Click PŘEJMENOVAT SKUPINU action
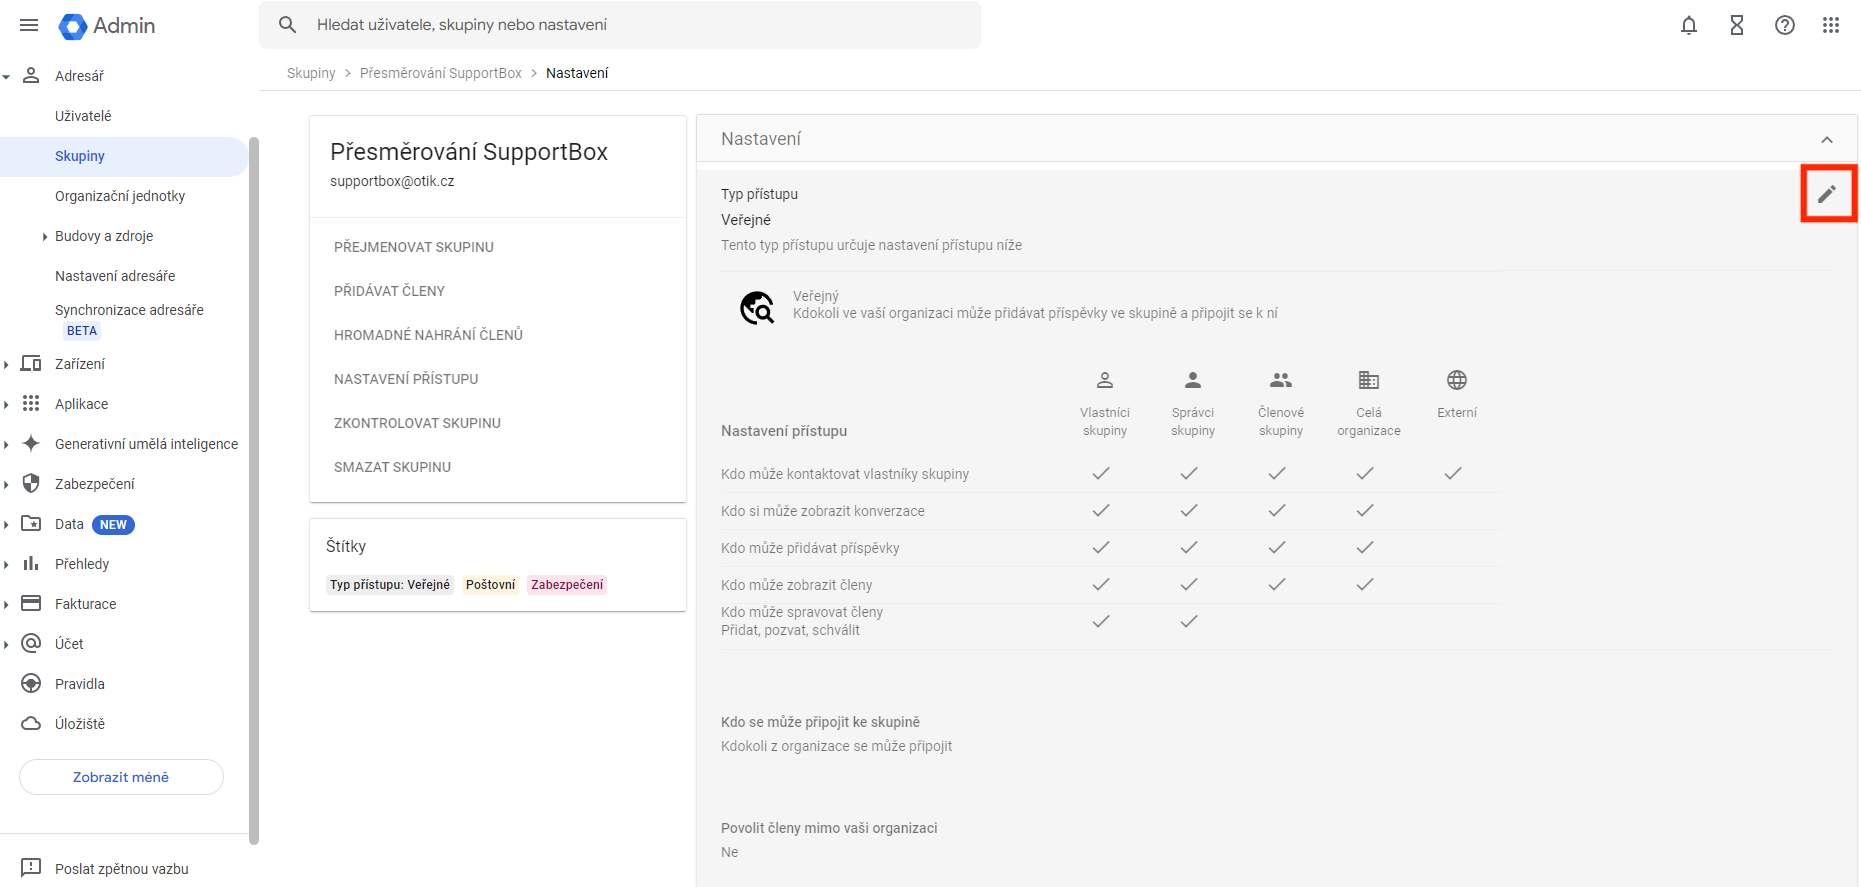Screen dimensions: 1861x887 (x=414, y=247)
